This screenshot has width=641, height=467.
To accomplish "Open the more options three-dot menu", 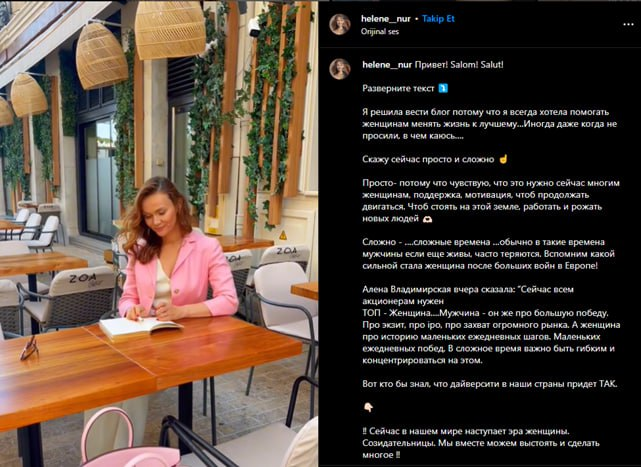I will [628, 25].
